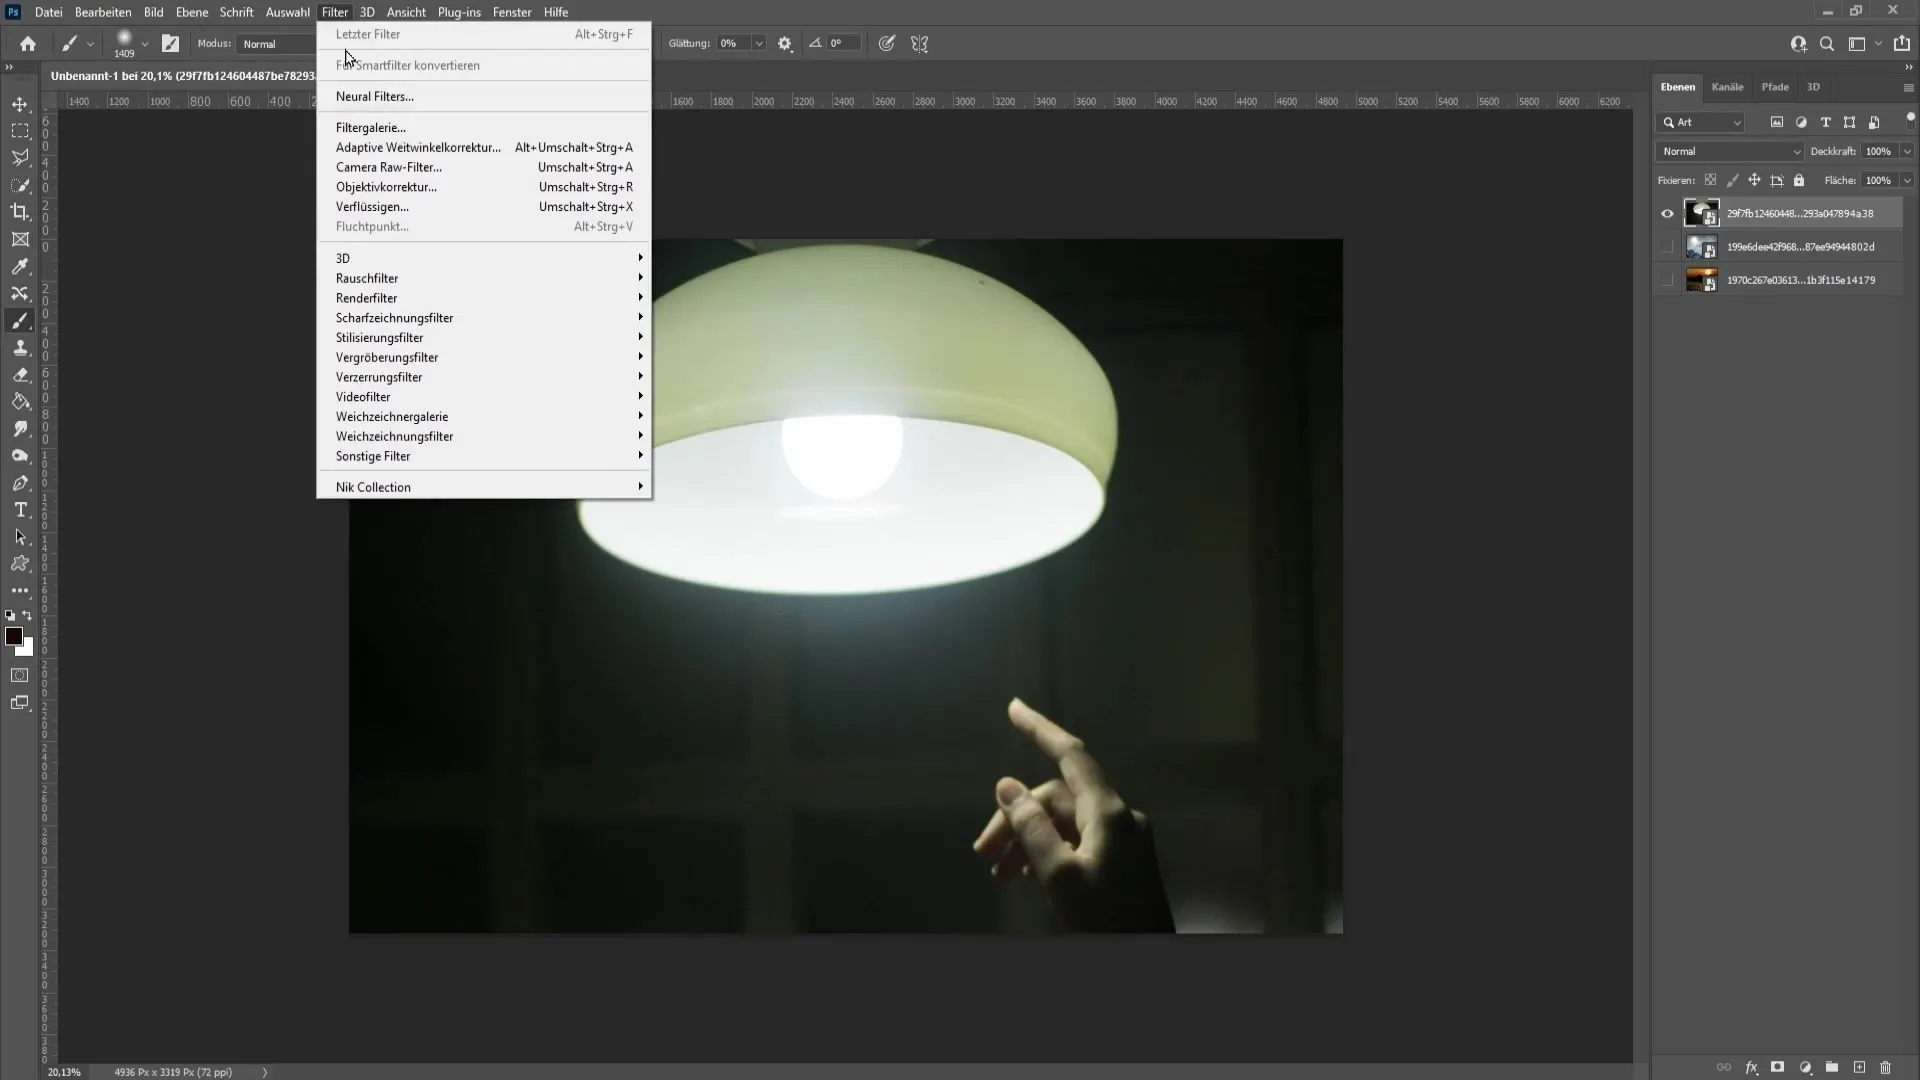Click Filtergalerie to open filter gallery
Screen dimensions: 1920x1080
(371, 127)
